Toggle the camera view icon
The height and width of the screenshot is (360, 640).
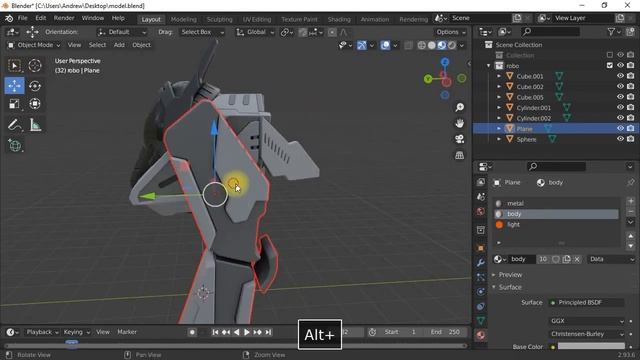(460, 139)
